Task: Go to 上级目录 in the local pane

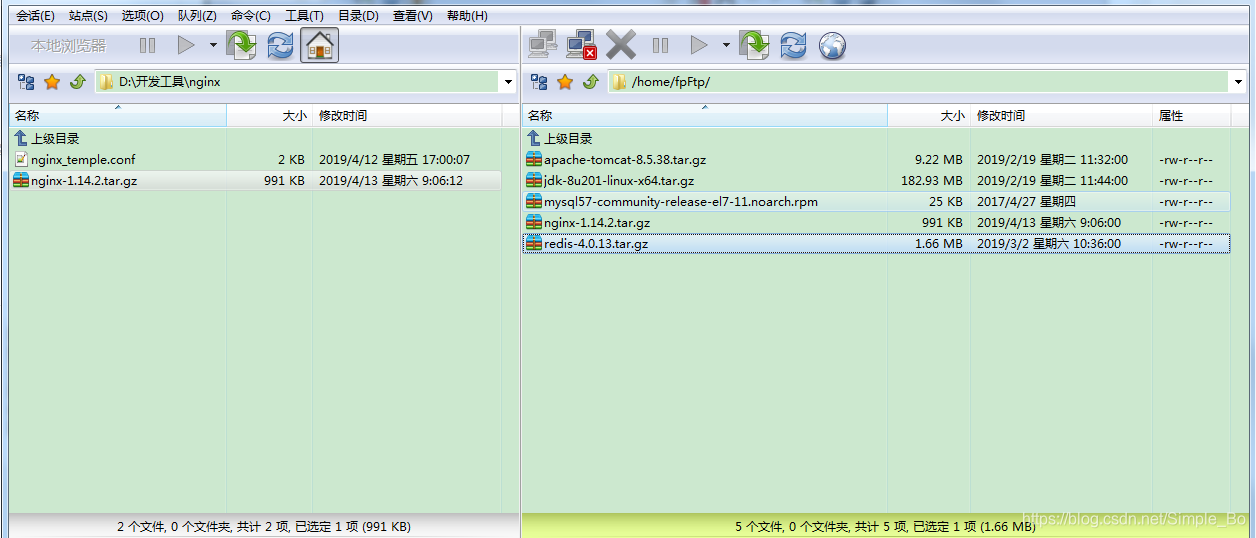Action: tap(55, 139)
